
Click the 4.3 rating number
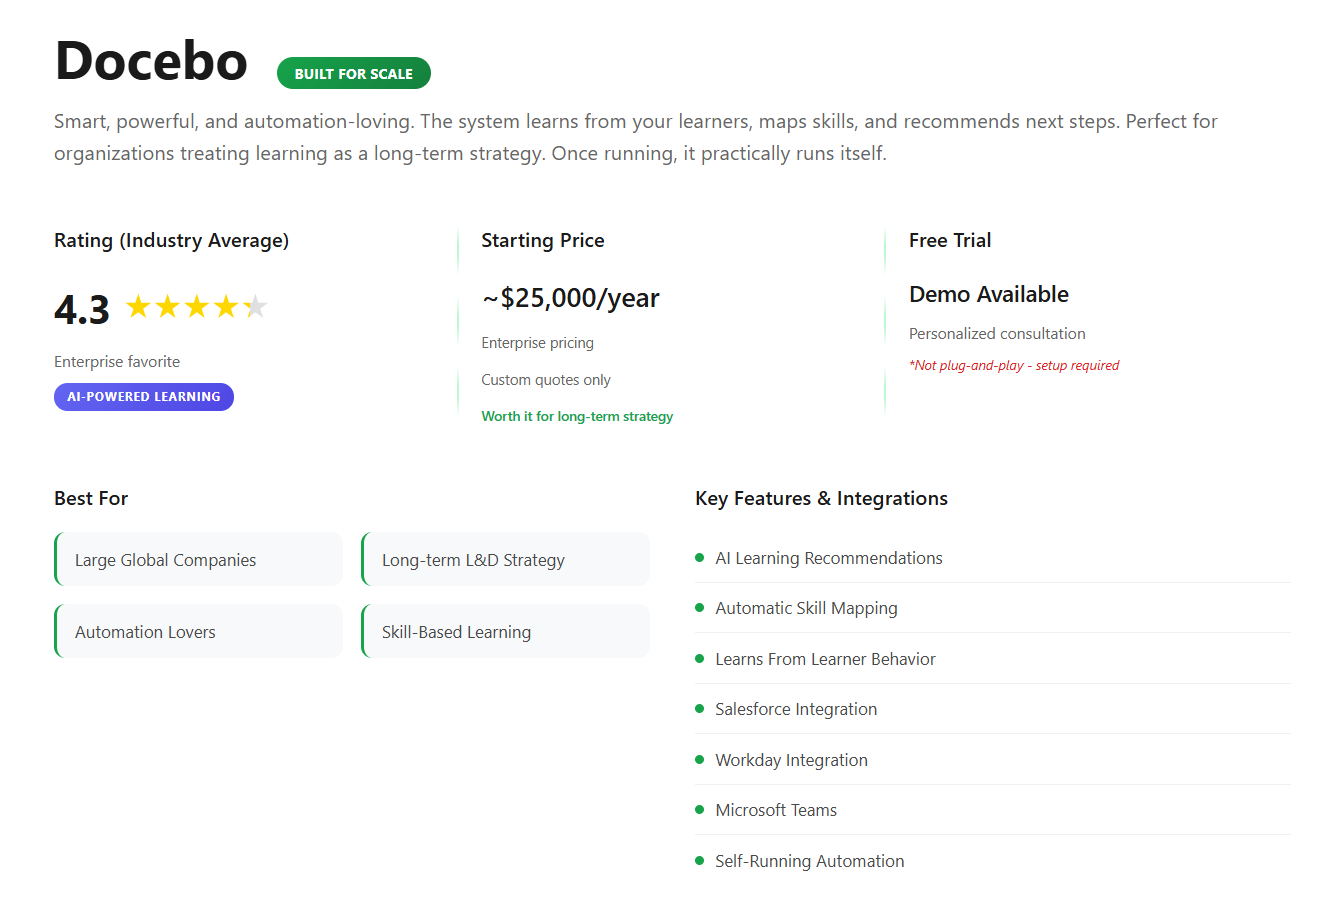click(x=82, y=309)
